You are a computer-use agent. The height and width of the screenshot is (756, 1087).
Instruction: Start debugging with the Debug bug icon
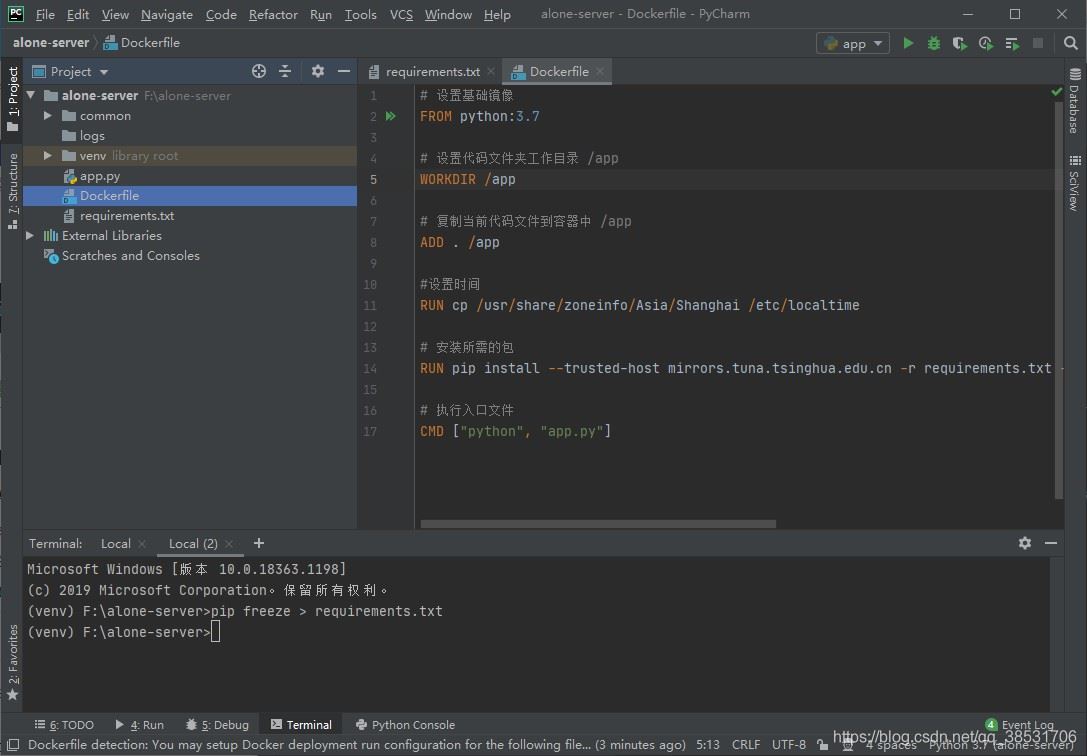click(x=934, y=43)
